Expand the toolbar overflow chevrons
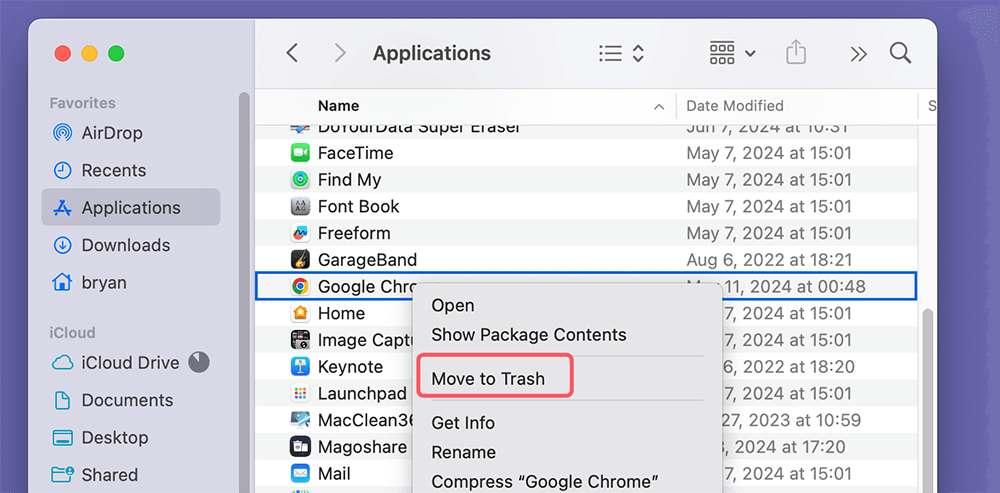 click(858, 54)
